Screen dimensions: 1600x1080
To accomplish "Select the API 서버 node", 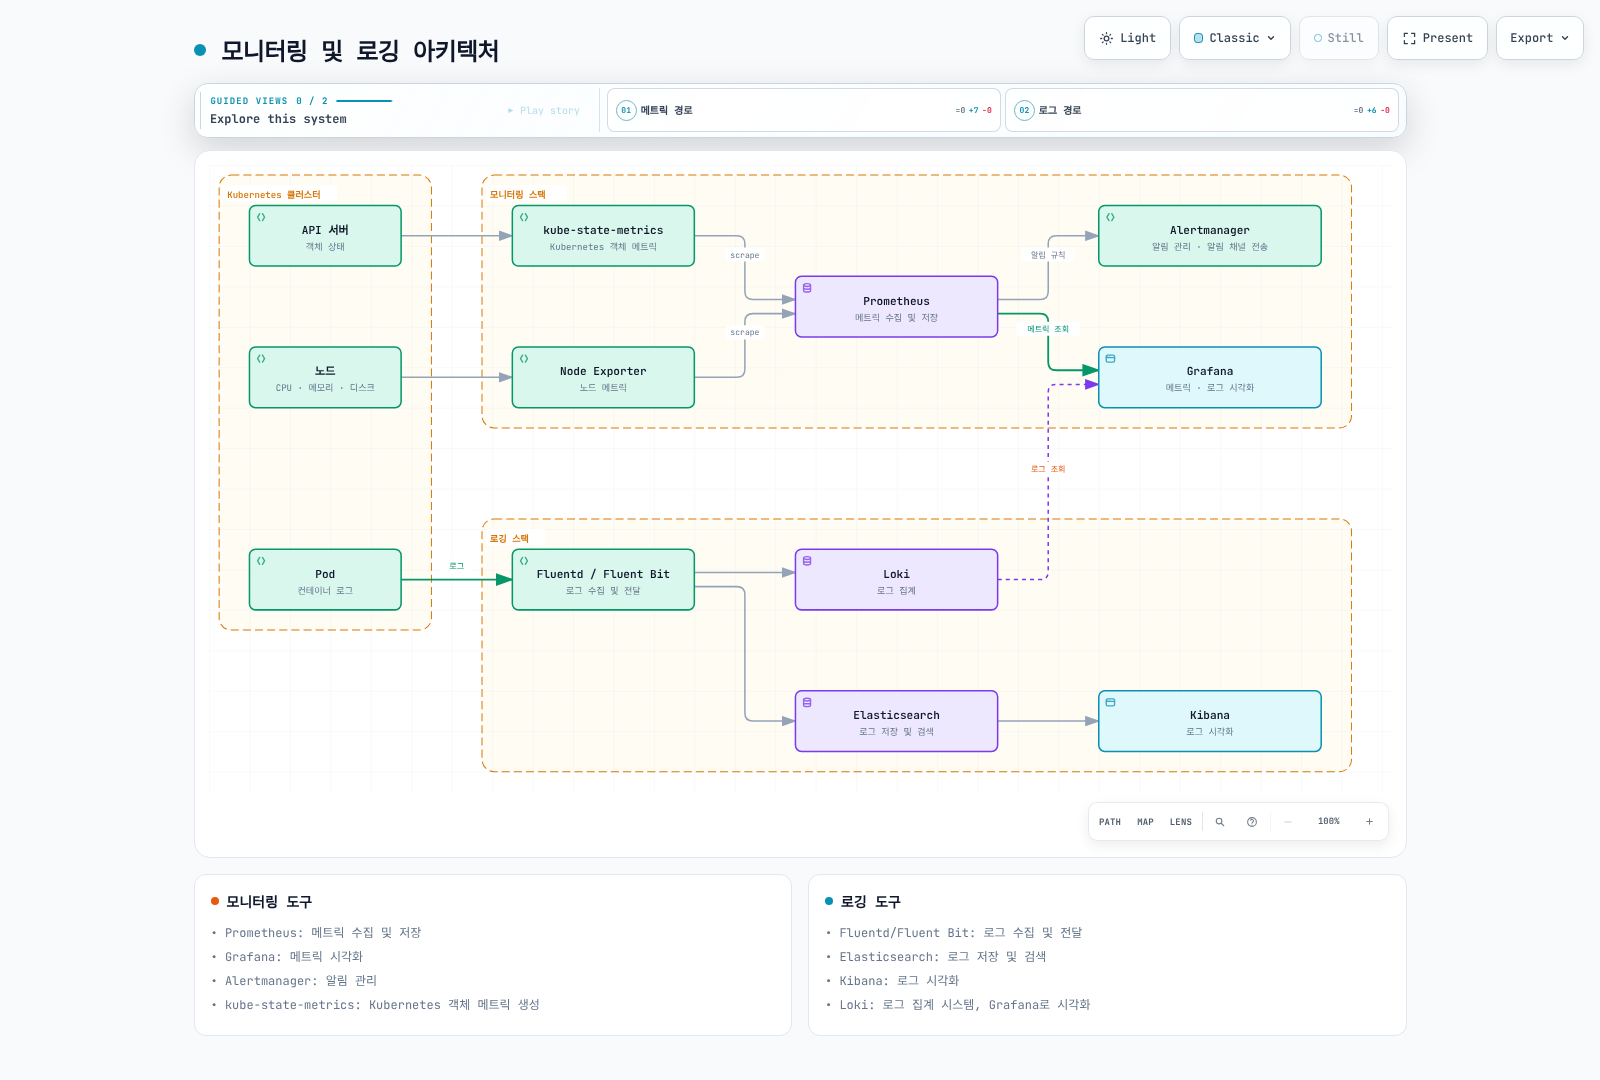I will [x=325, y=236].
